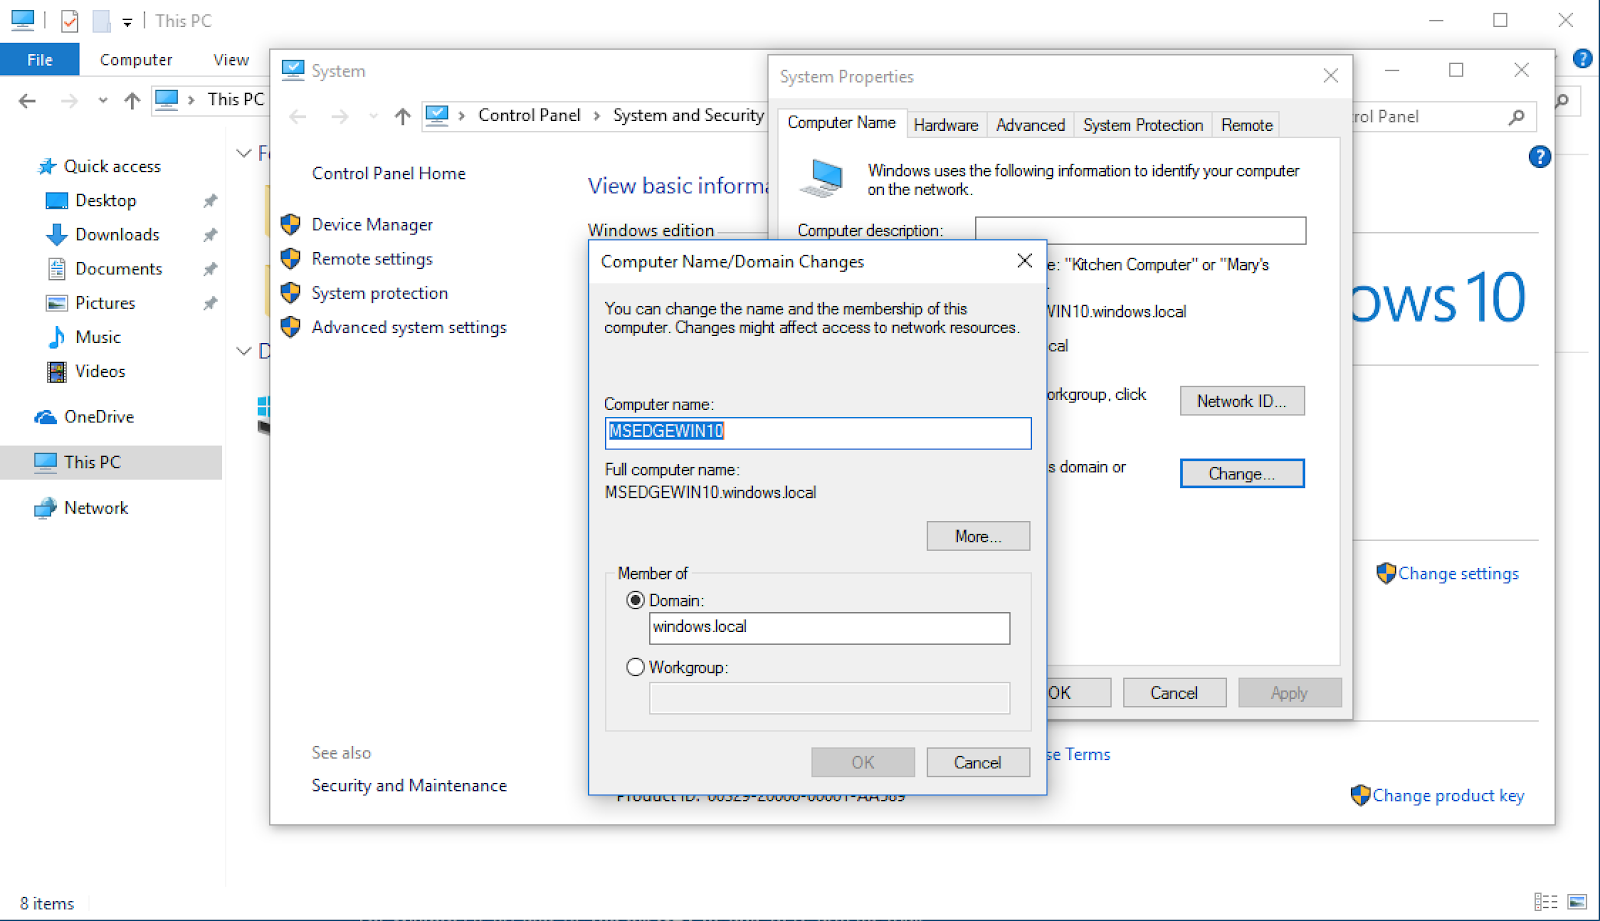Open Customize Quick Access Toolbar dropdown
Screen dimensions: 1600x921
[127, 21]
